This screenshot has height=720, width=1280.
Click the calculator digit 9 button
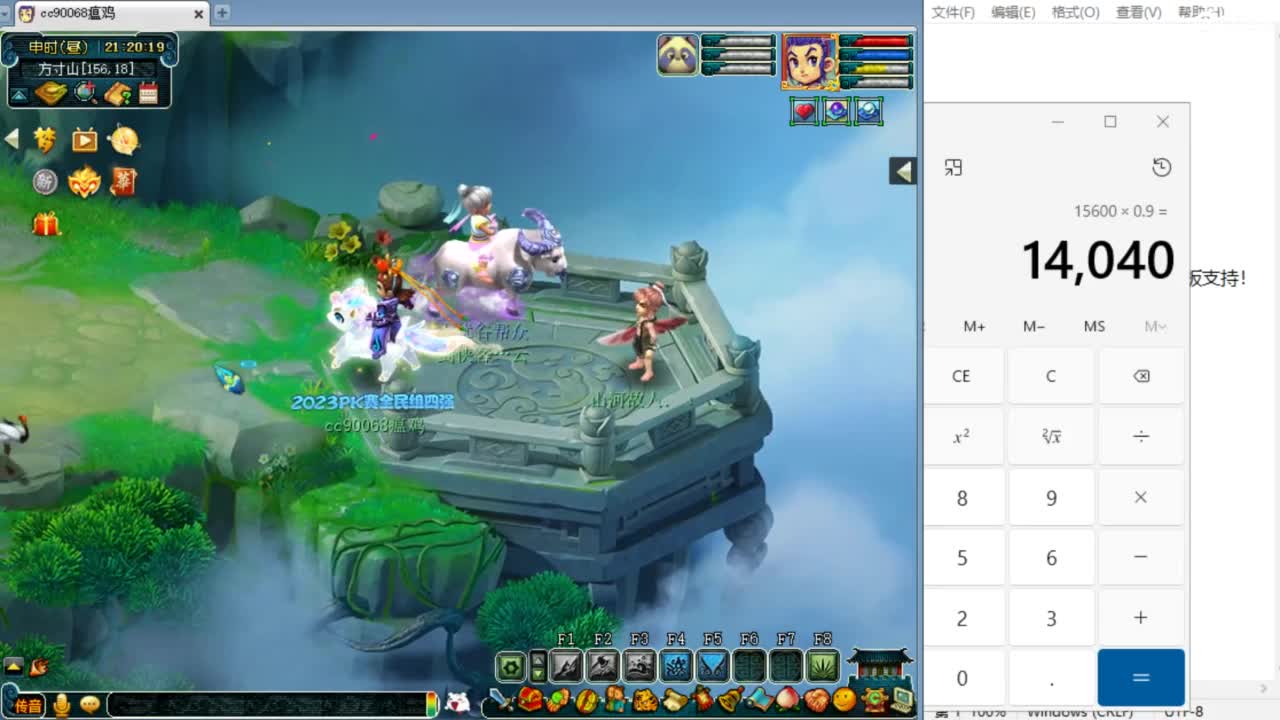click(1050, 497)
